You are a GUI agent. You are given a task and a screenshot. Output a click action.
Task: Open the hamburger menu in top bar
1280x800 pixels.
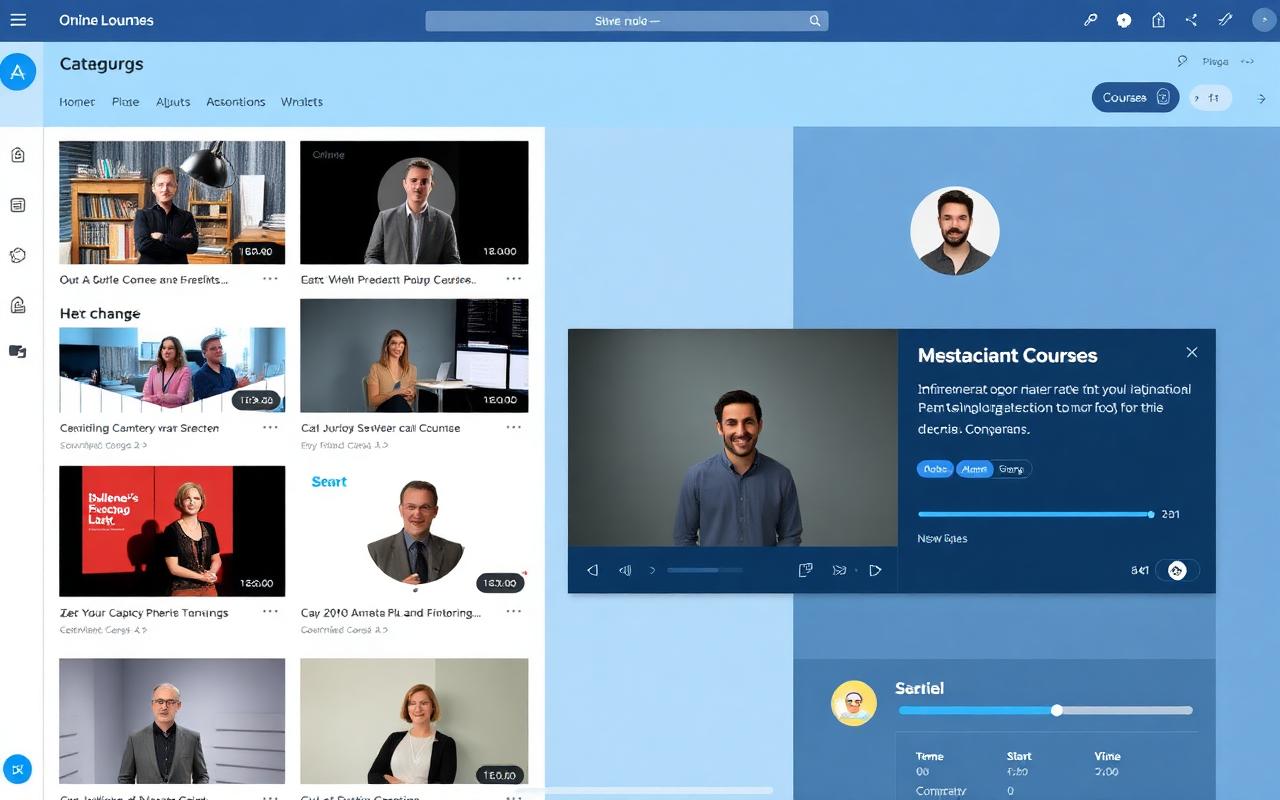pos(18,20)
